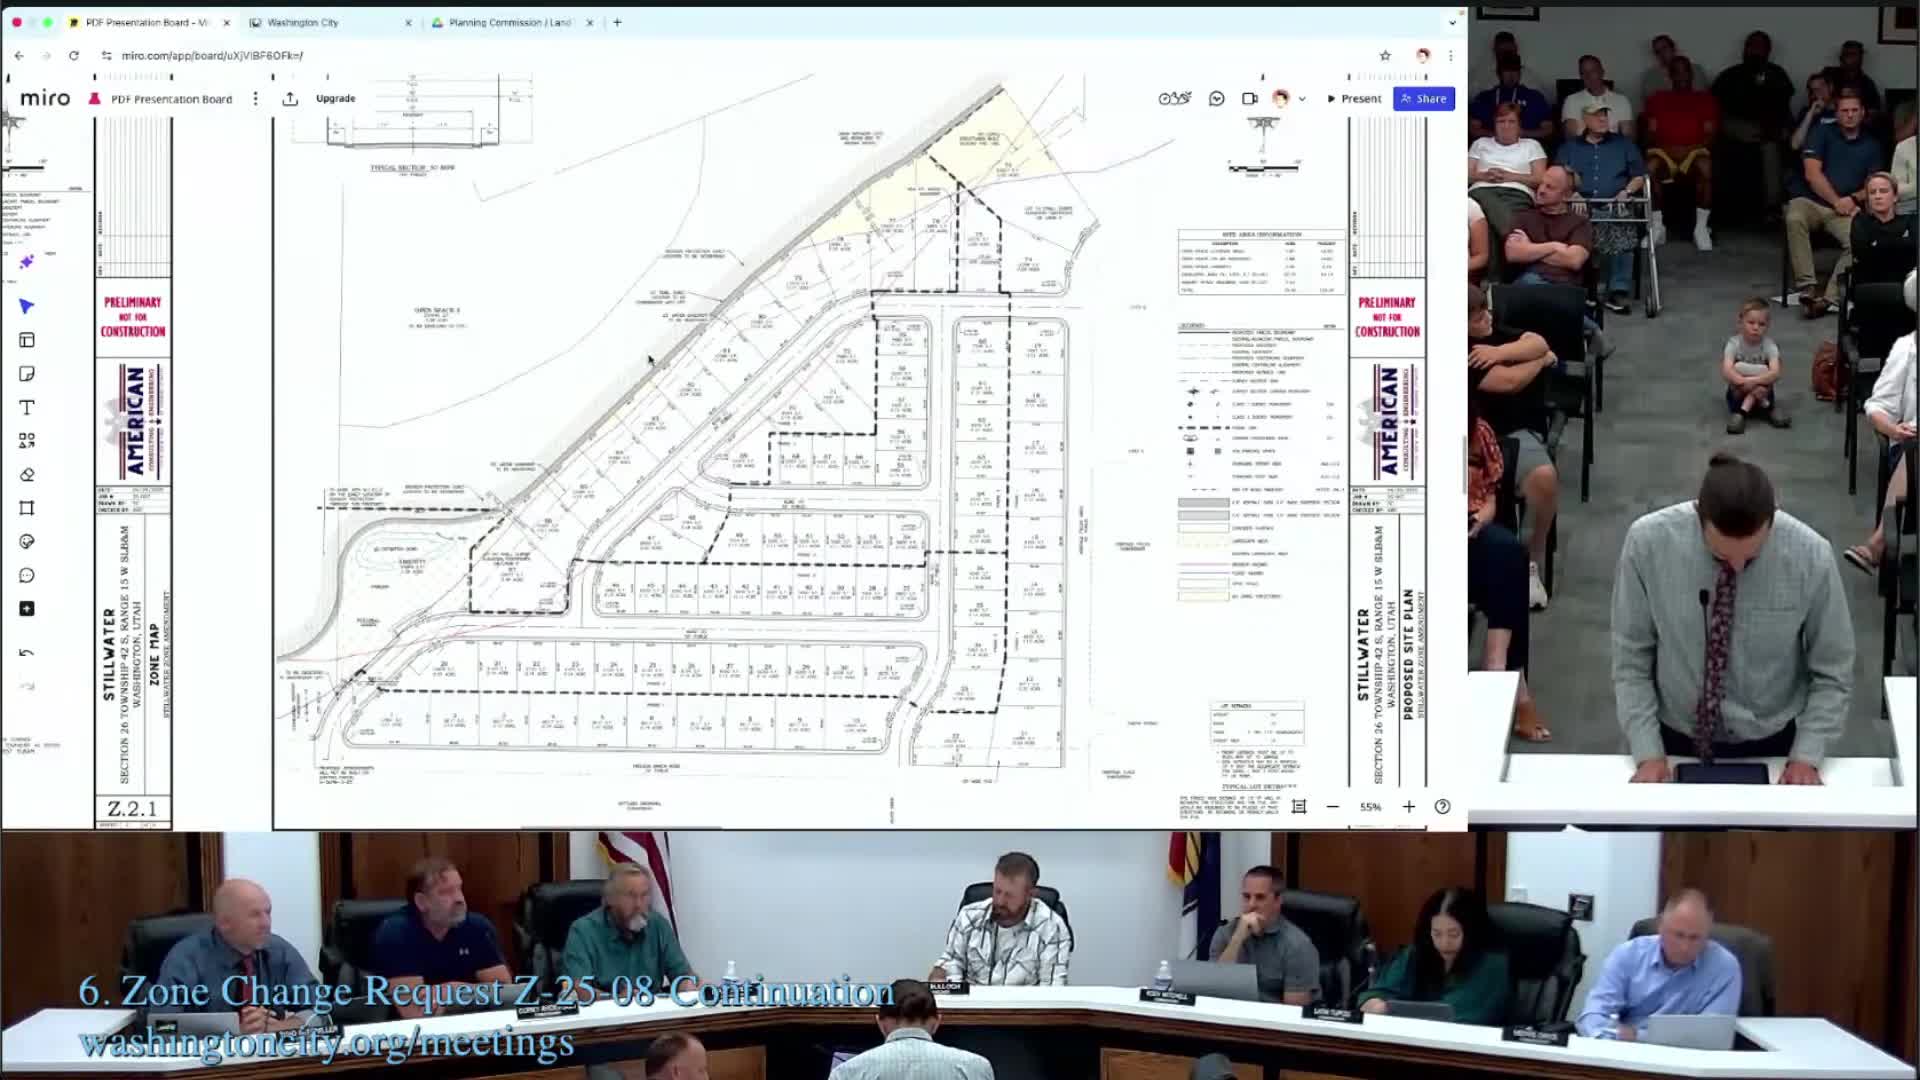Image resolution: width=1920 pixels, height=1080 pixels.
Task: Expand Chrome tab search chevron
Action: [1452, 22]
